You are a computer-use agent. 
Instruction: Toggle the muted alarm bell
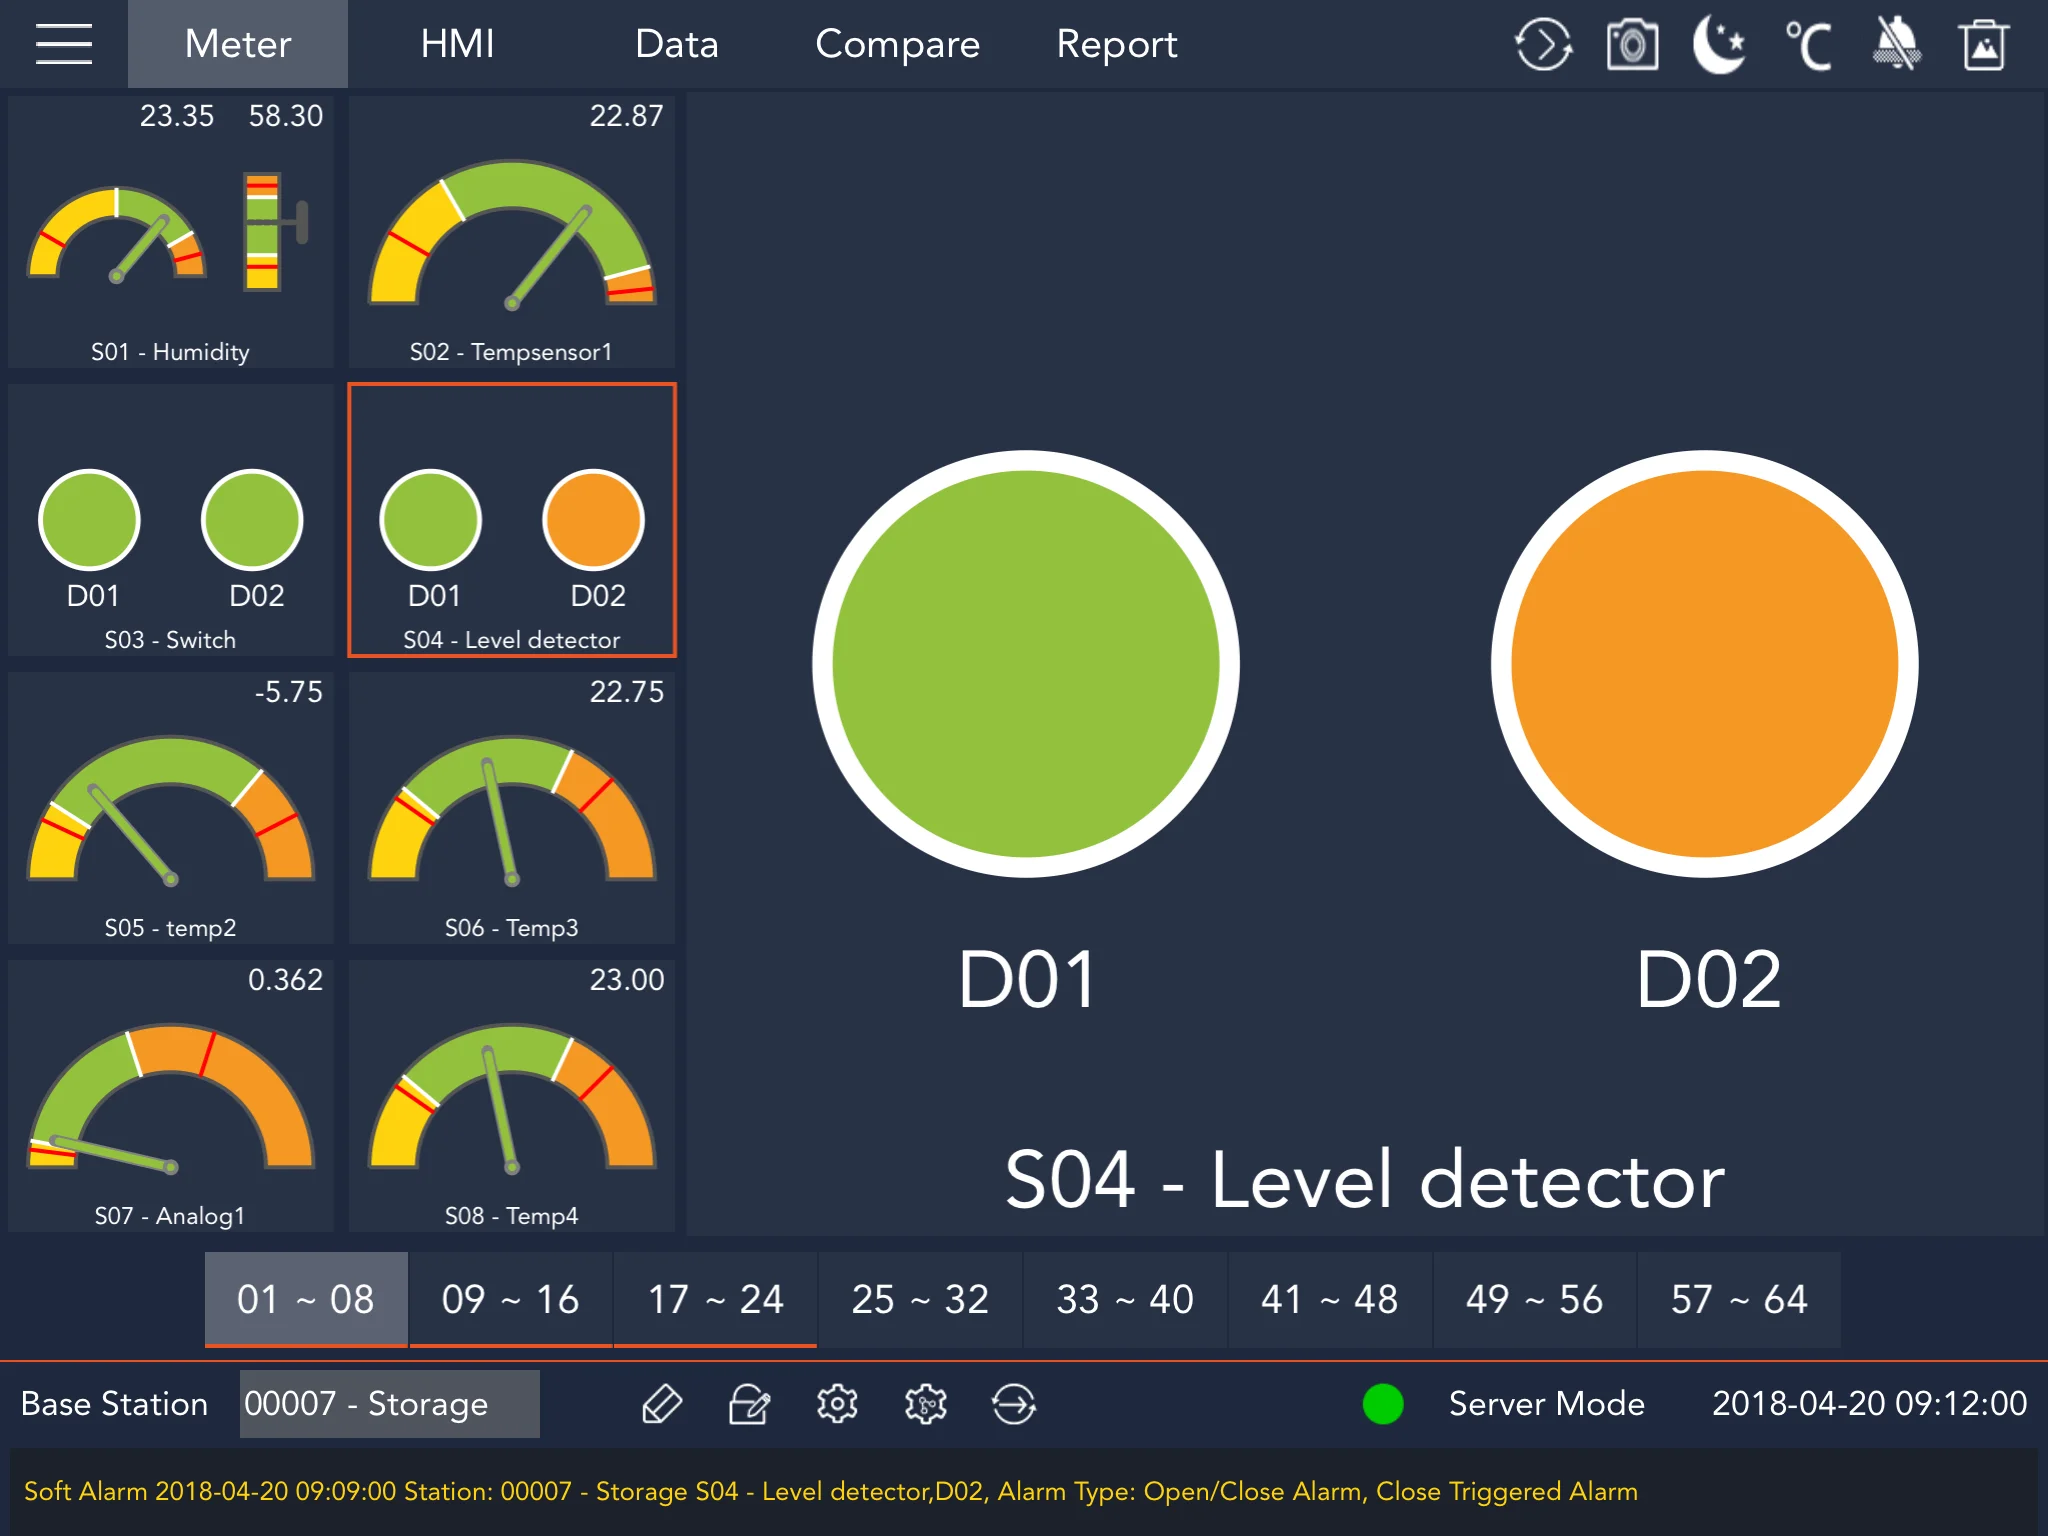[1896, 45]
